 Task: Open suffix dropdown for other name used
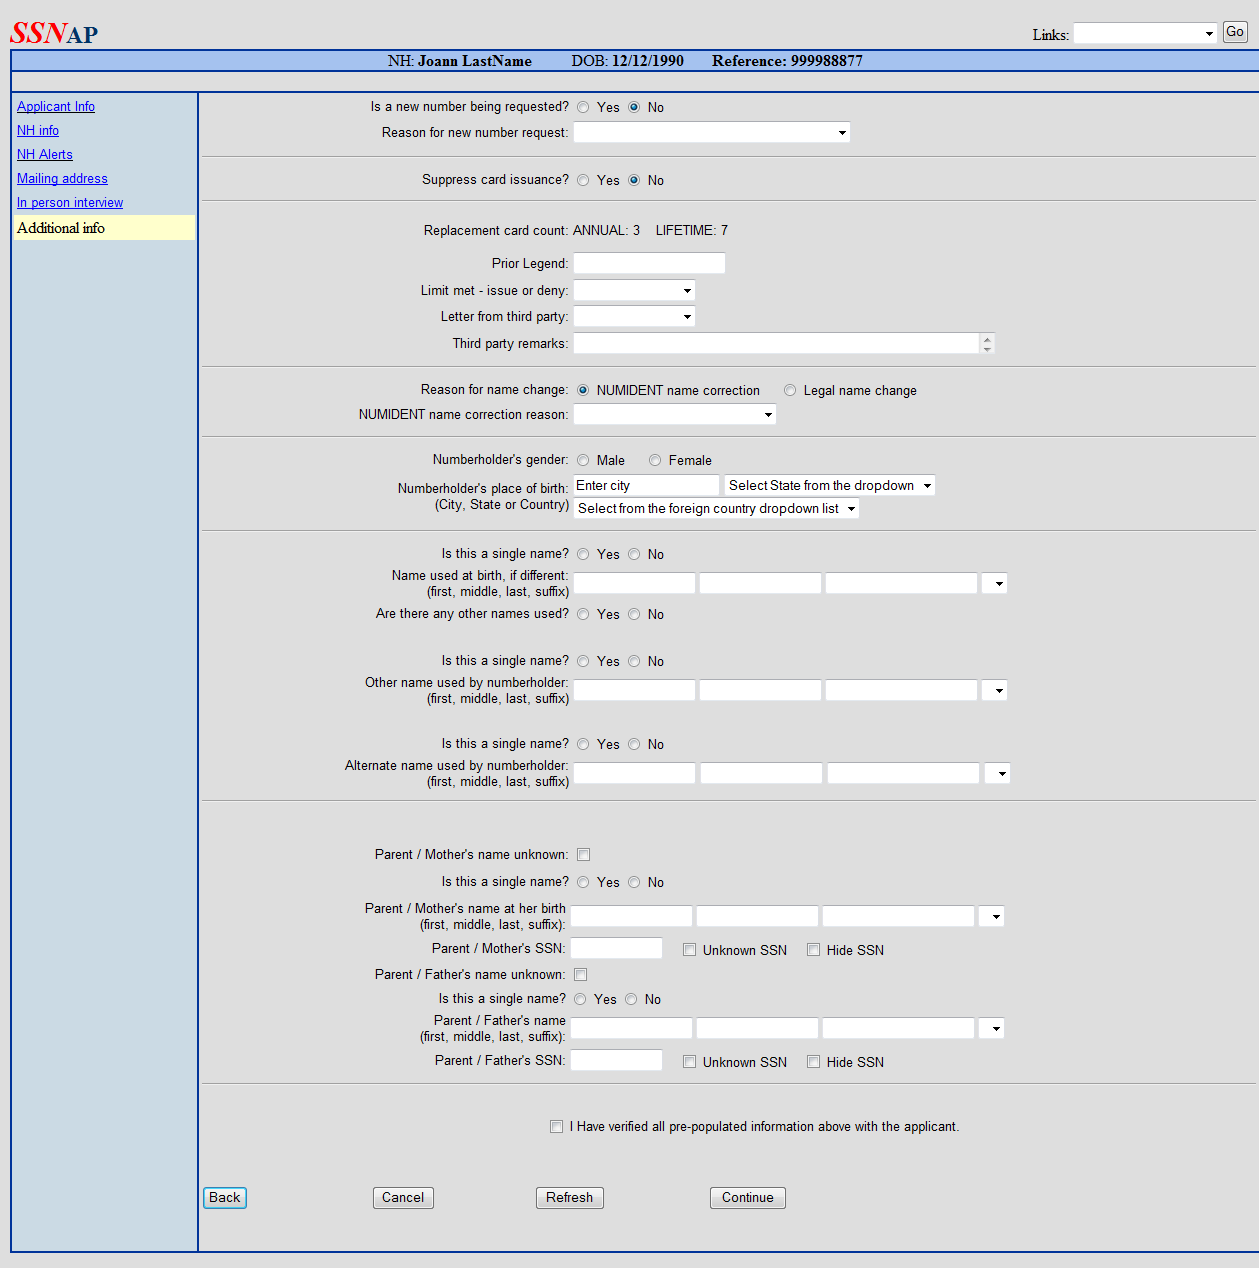point(994,690)
